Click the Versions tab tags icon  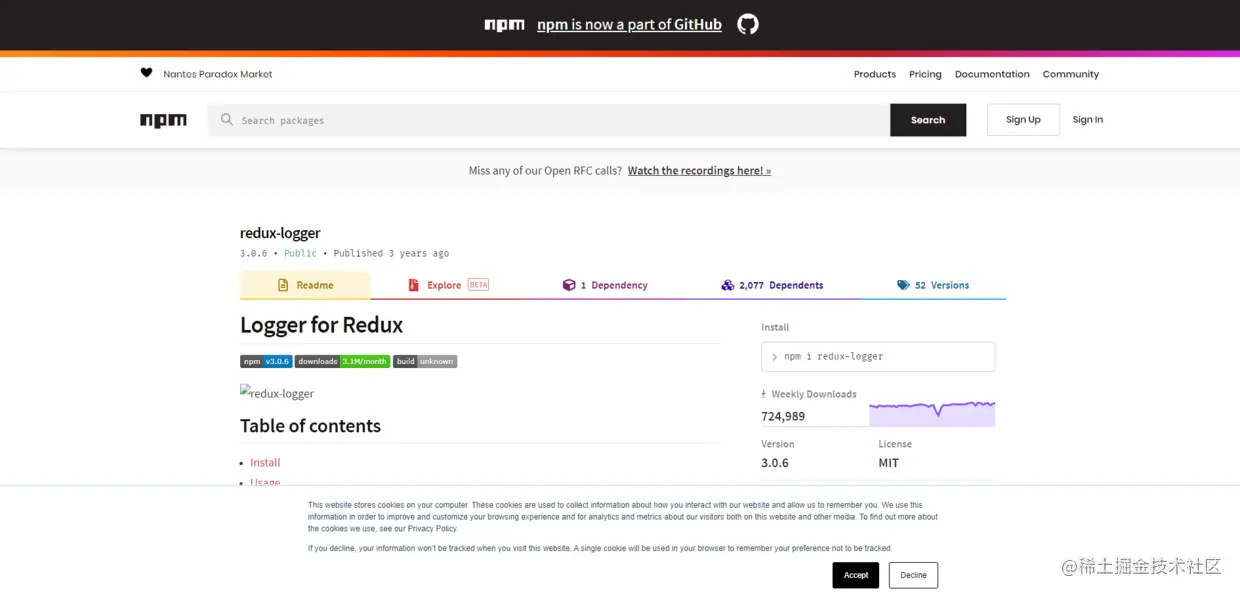(x=903, y=285)
